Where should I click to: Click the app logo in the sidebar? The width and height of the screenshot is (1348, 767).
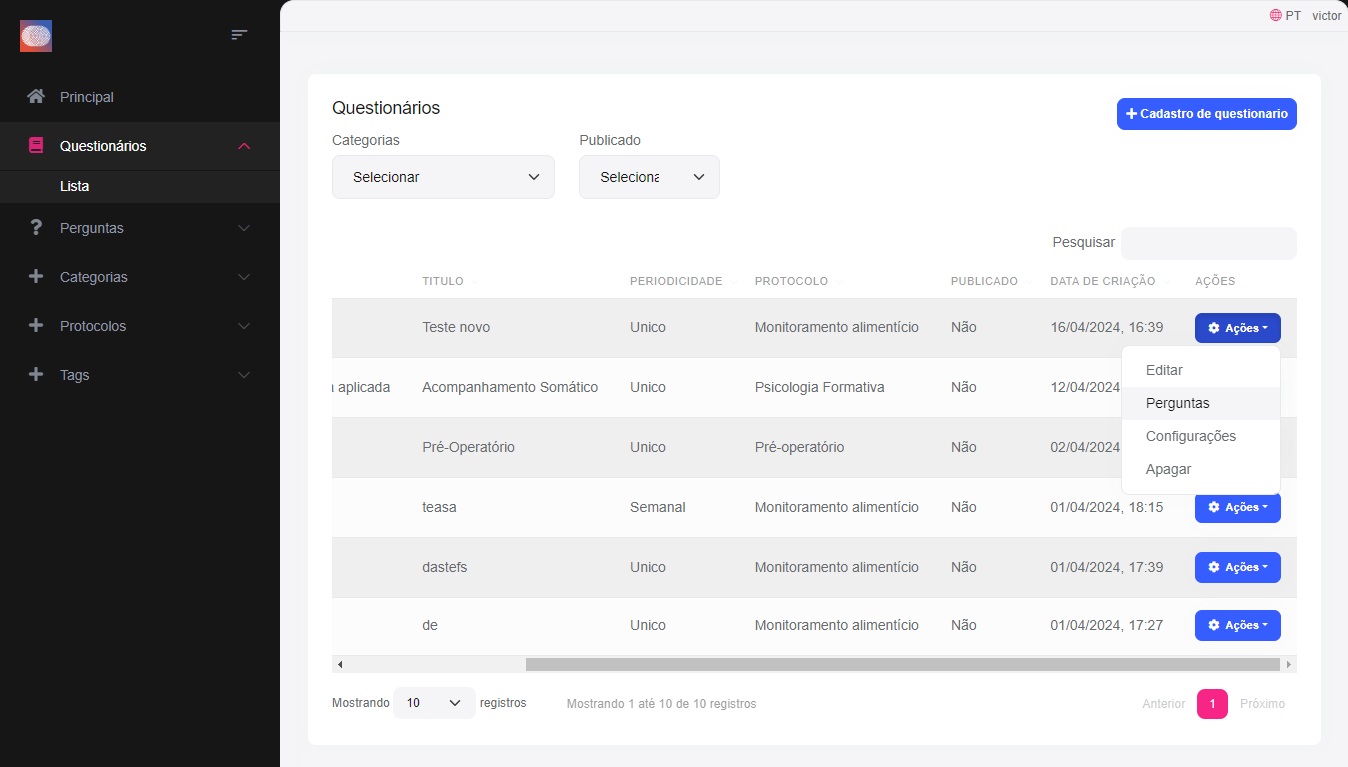[36, 37]
